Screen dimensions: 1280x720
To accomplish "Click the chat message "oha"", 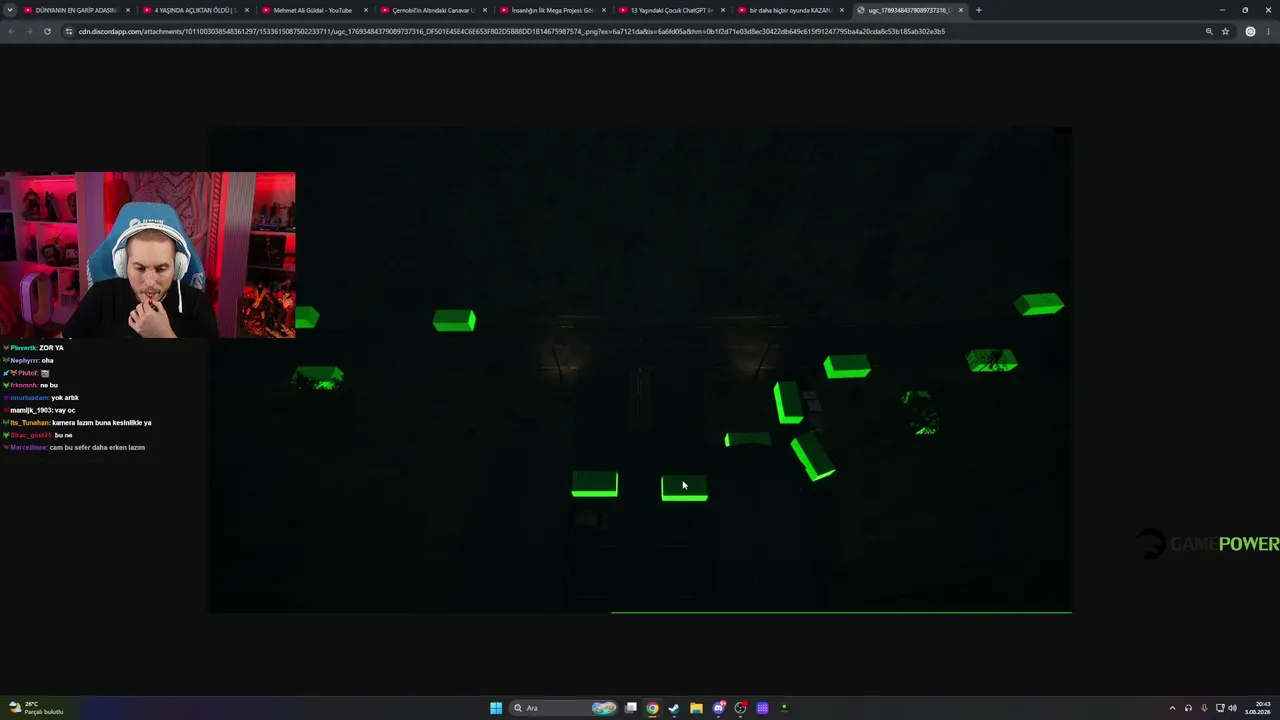I will [47, 360].
